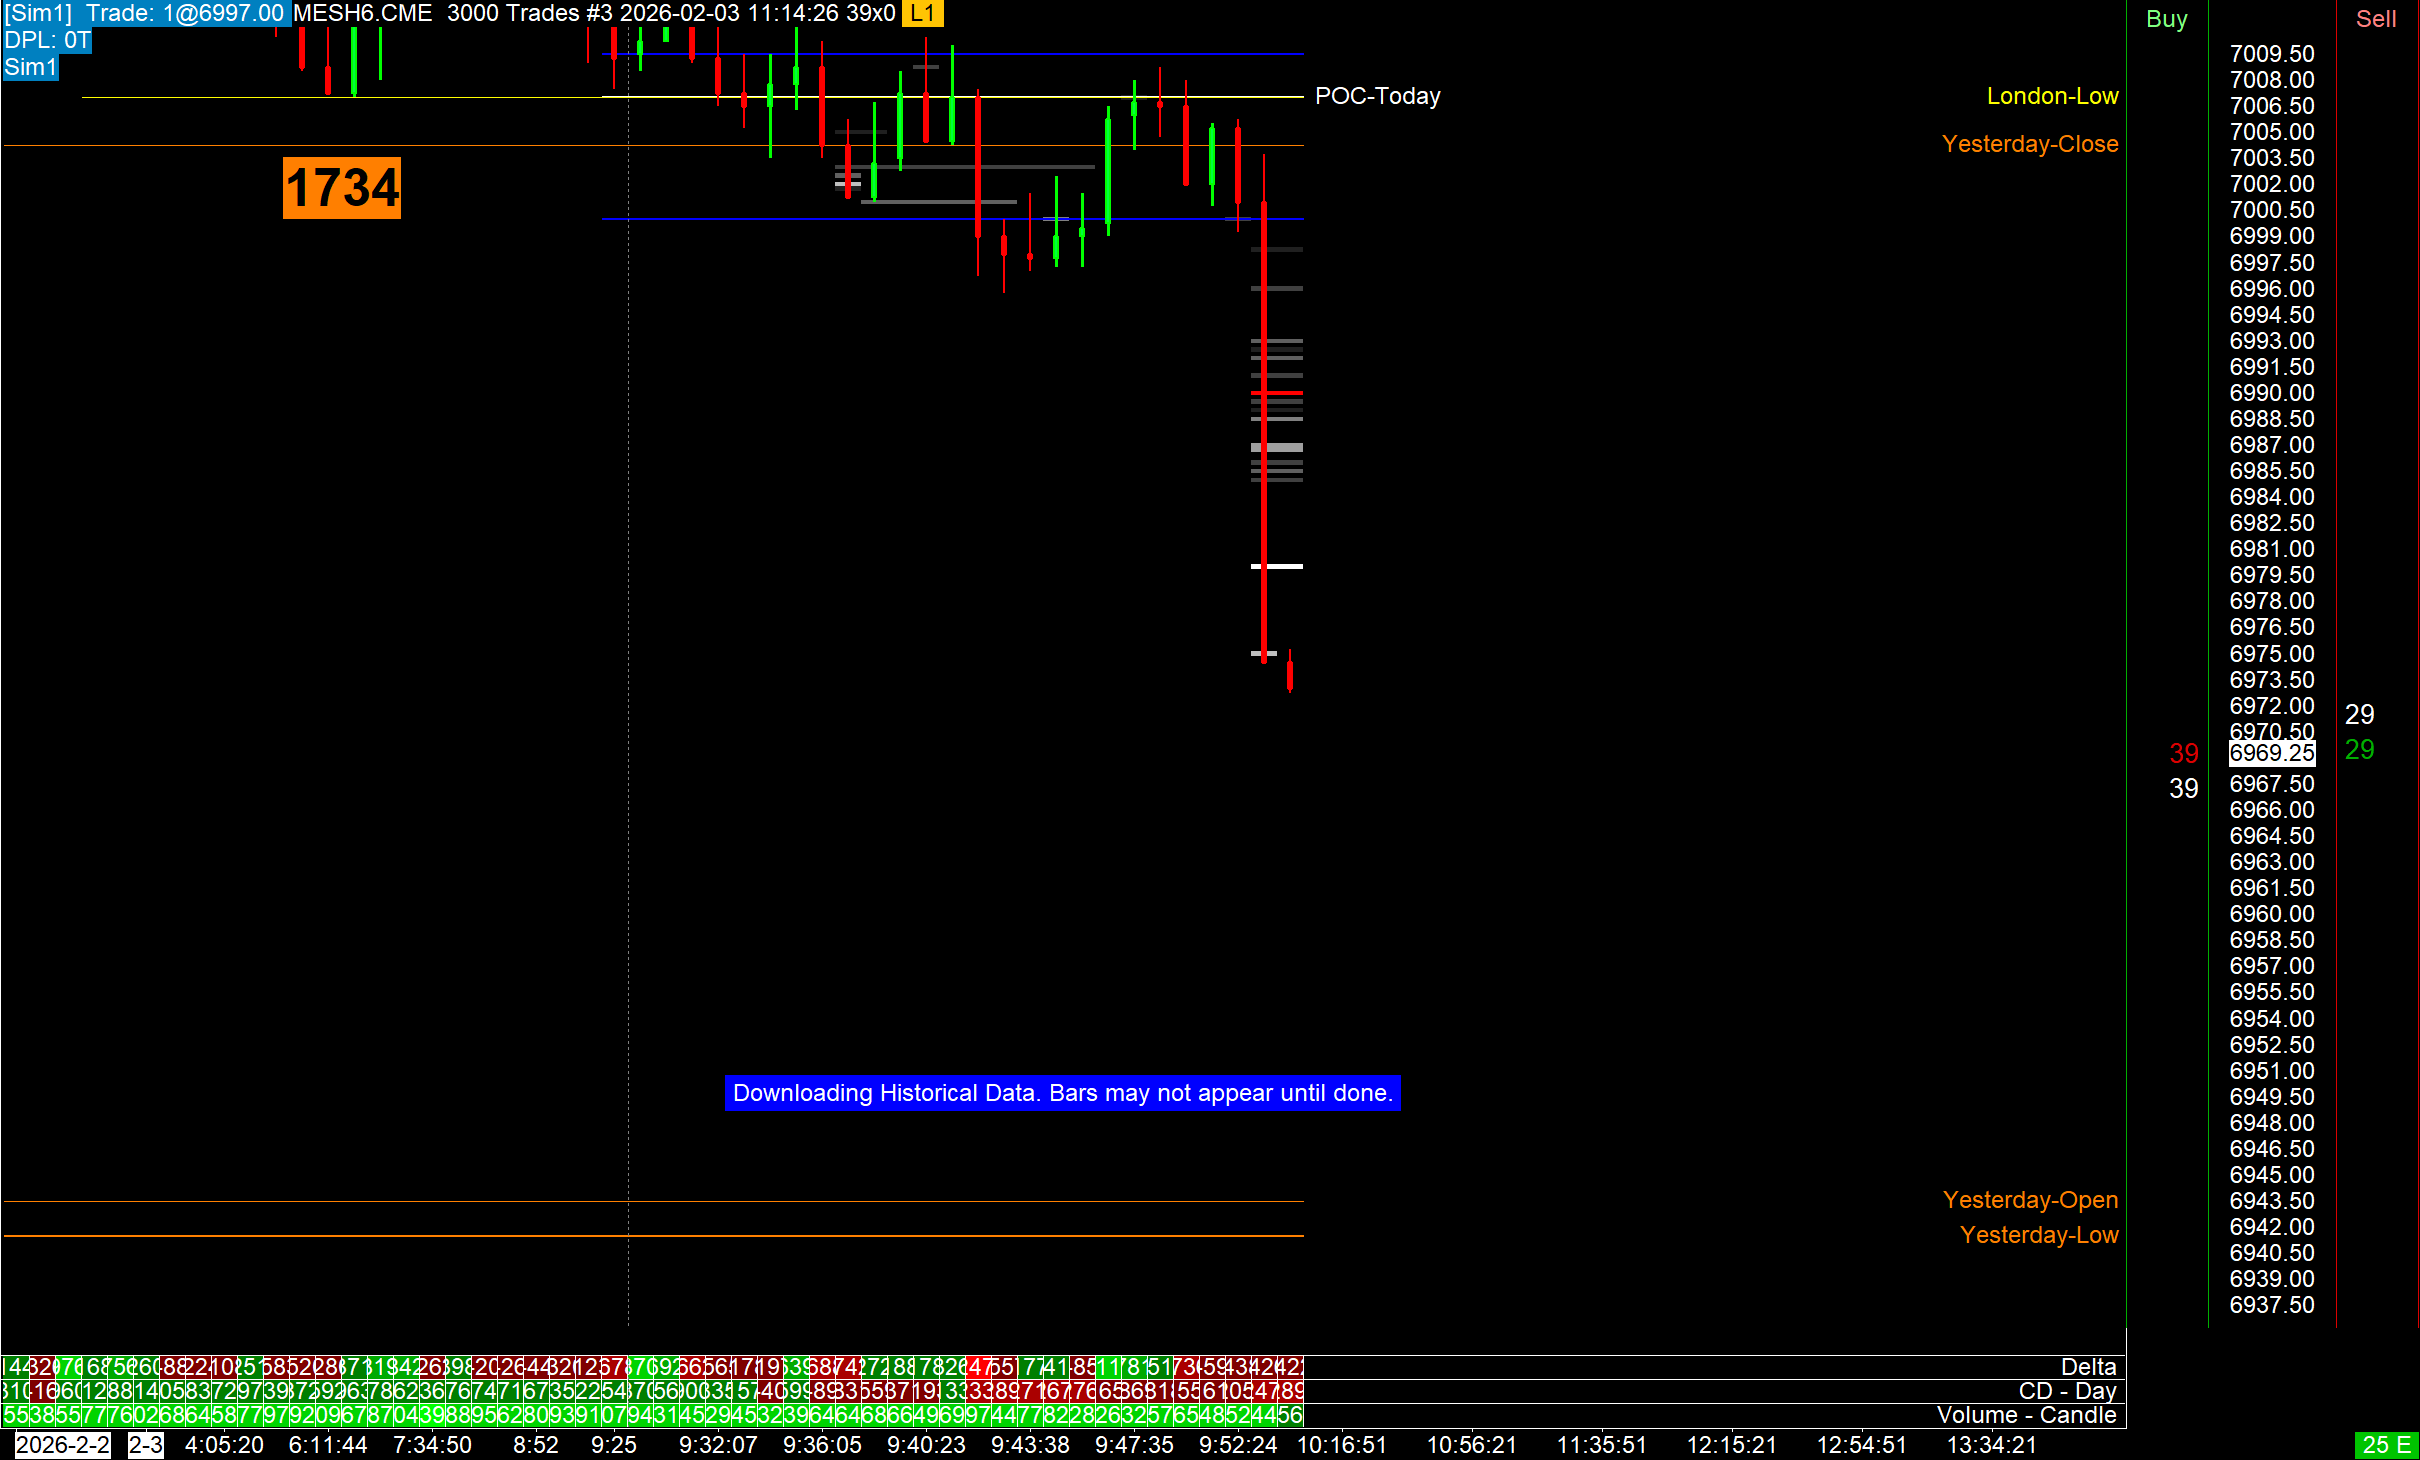Click the green '25 E' status indicator
Image resolution: width=2420 pixels, height=1460 pixels.
[x=2387, y=1445]
